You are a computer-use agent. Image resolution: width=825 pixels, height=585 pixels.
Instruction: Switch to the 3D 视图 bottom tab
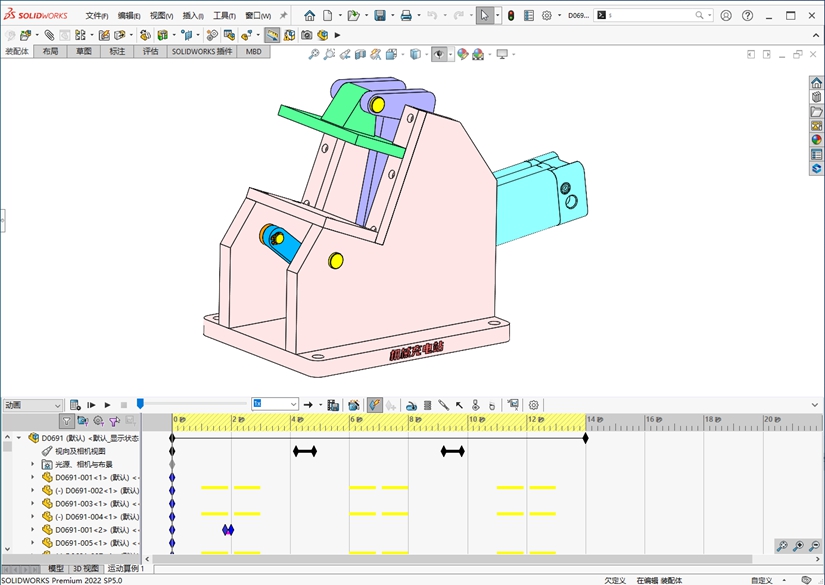tap(86, 569)
